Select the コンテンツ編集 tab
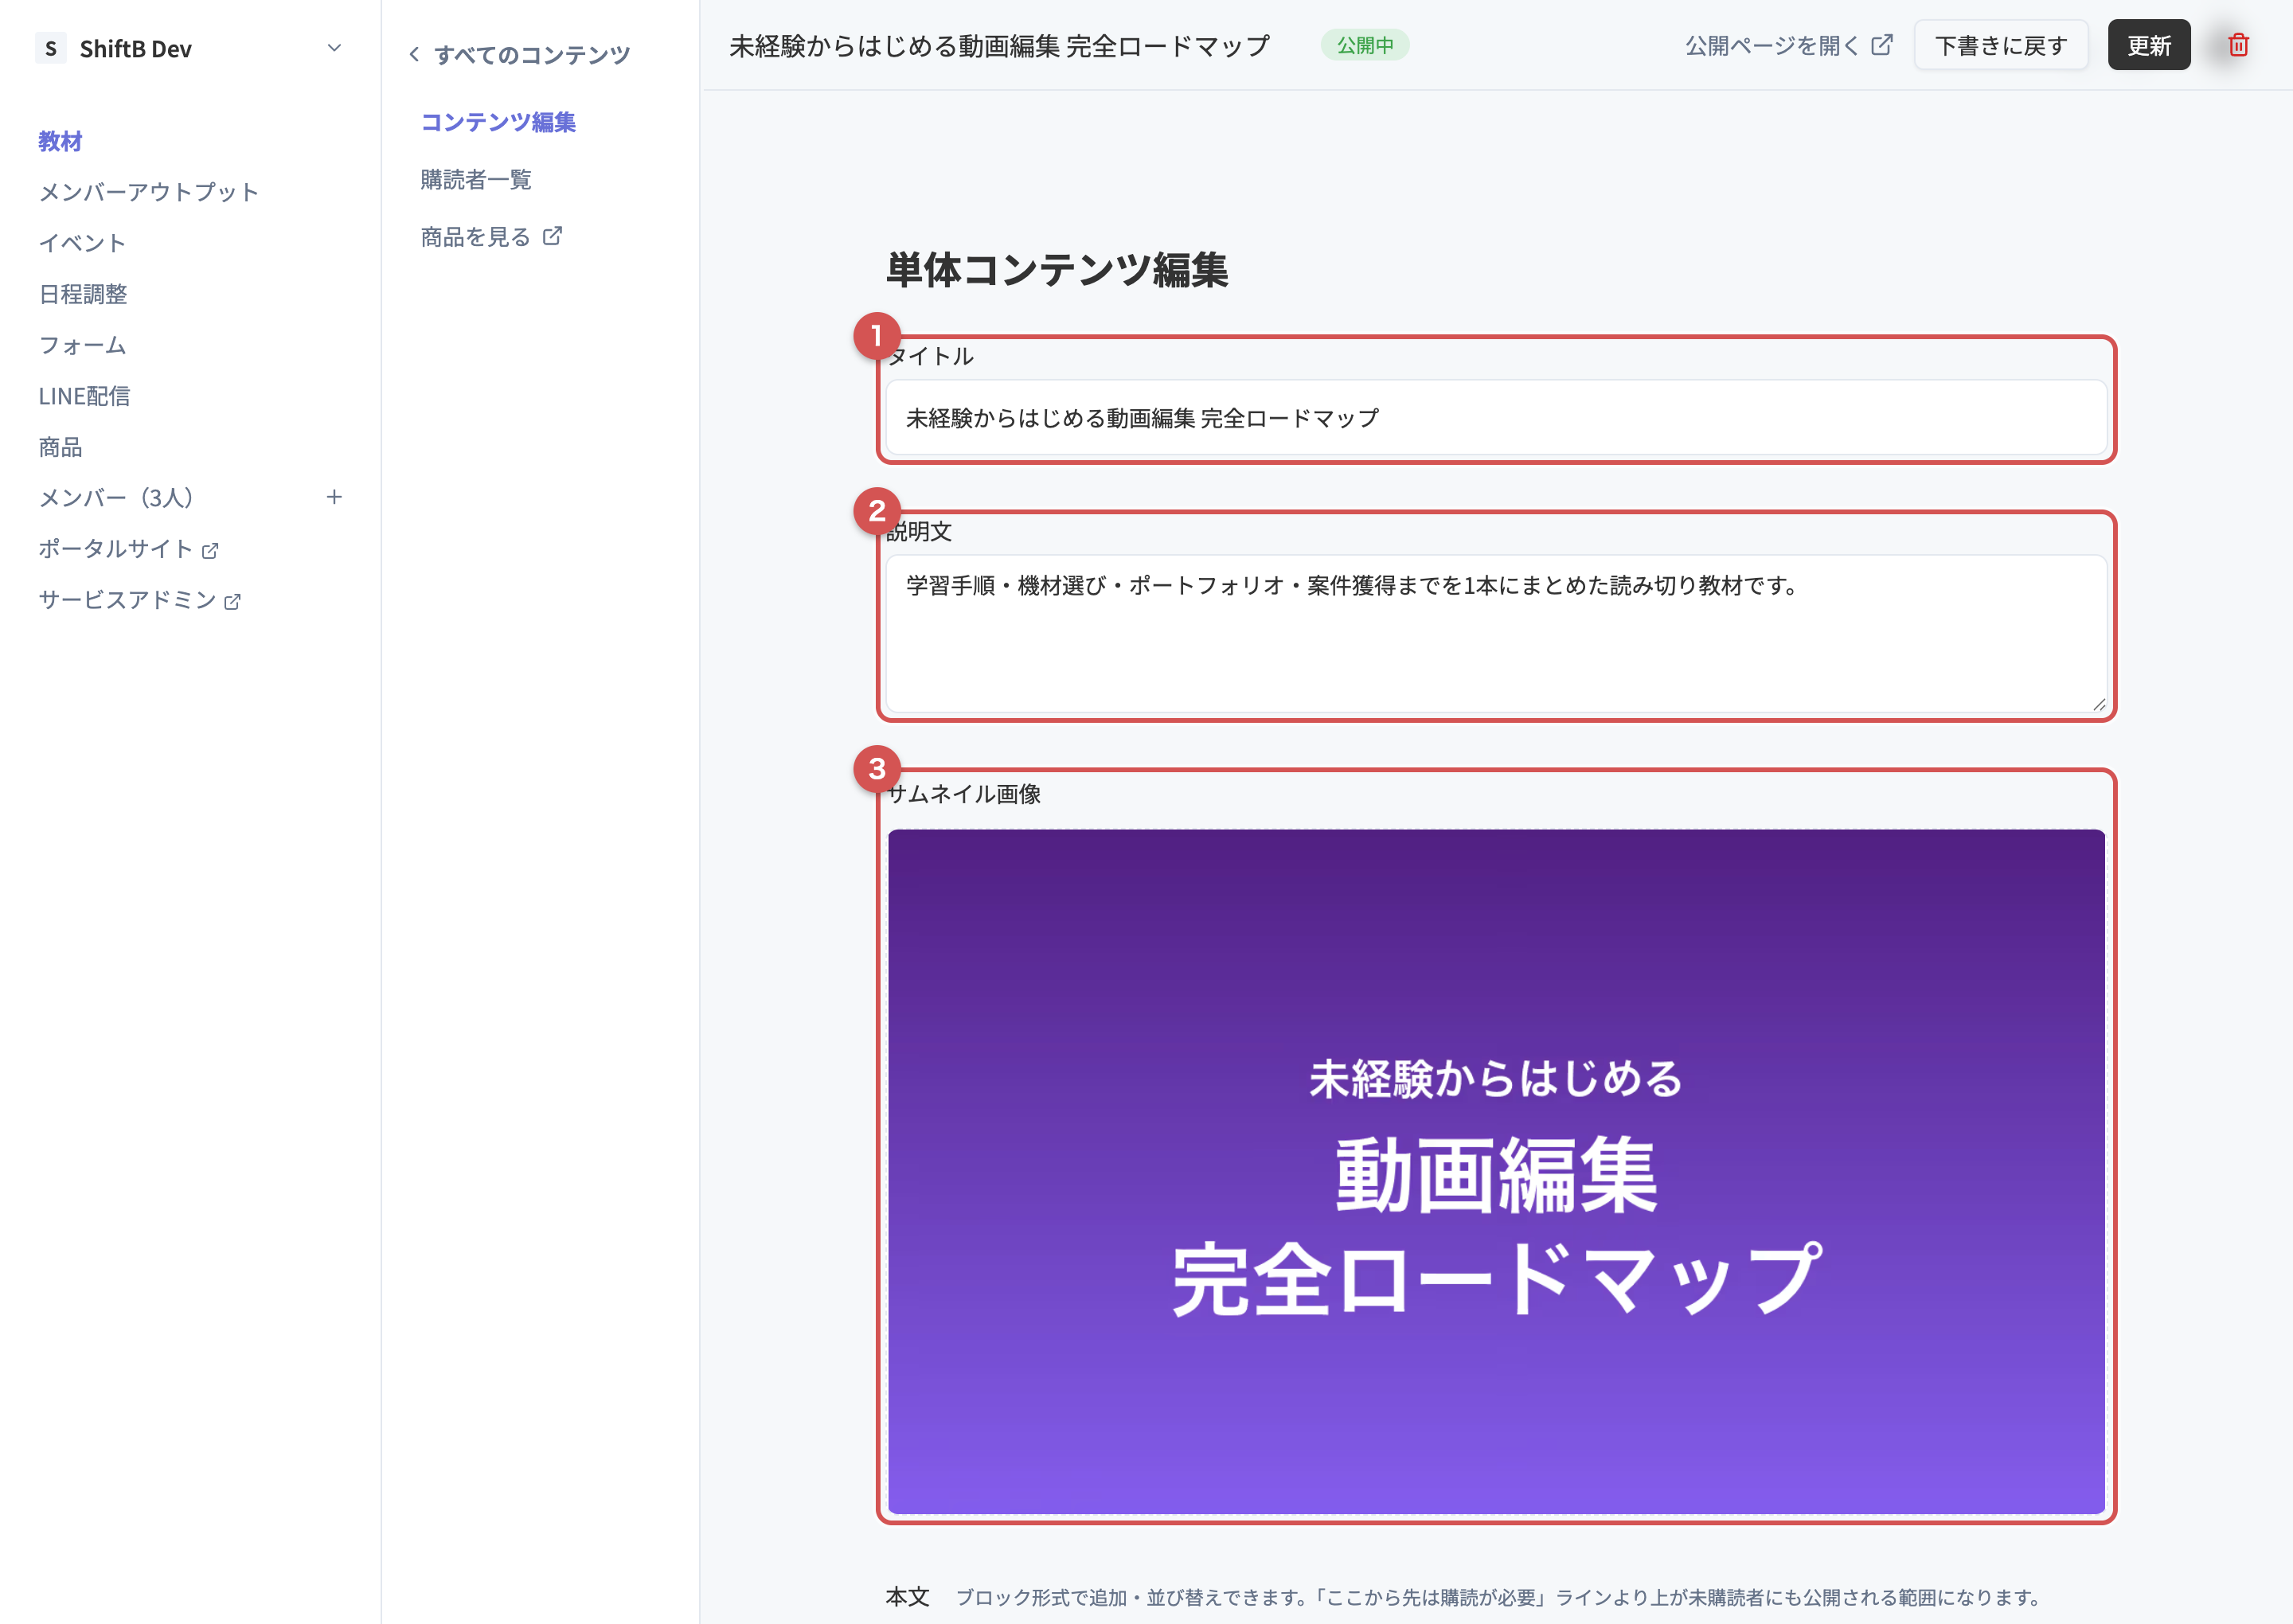The width and height of the screenshot is (2293, 1624). (x=498, y=122)
